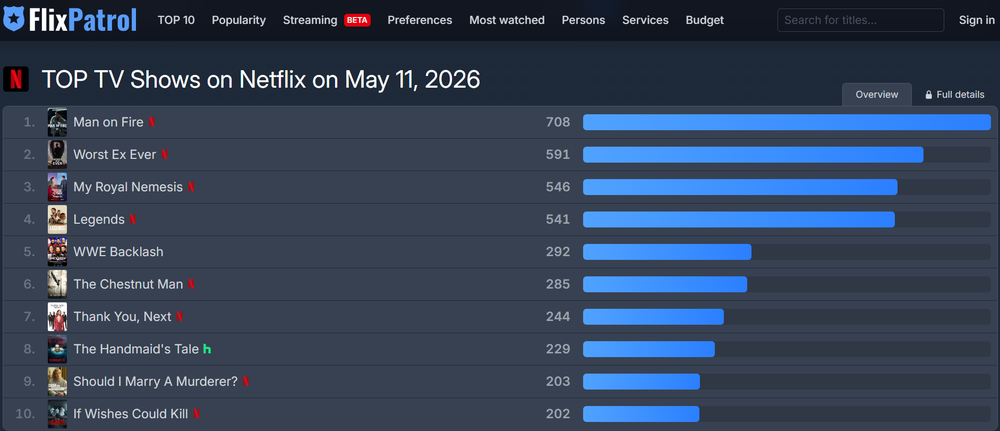Open the WWE Backlash title link
This screenshot has height=431, width=1000.
119,252
